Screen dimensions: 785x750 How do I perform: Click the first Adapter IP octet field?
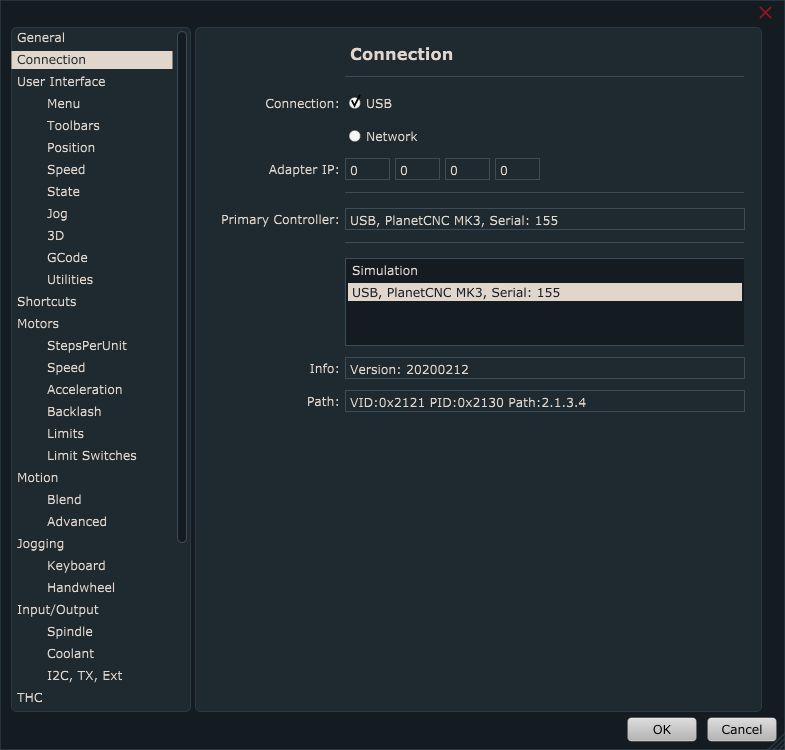(x=367, y=170)
